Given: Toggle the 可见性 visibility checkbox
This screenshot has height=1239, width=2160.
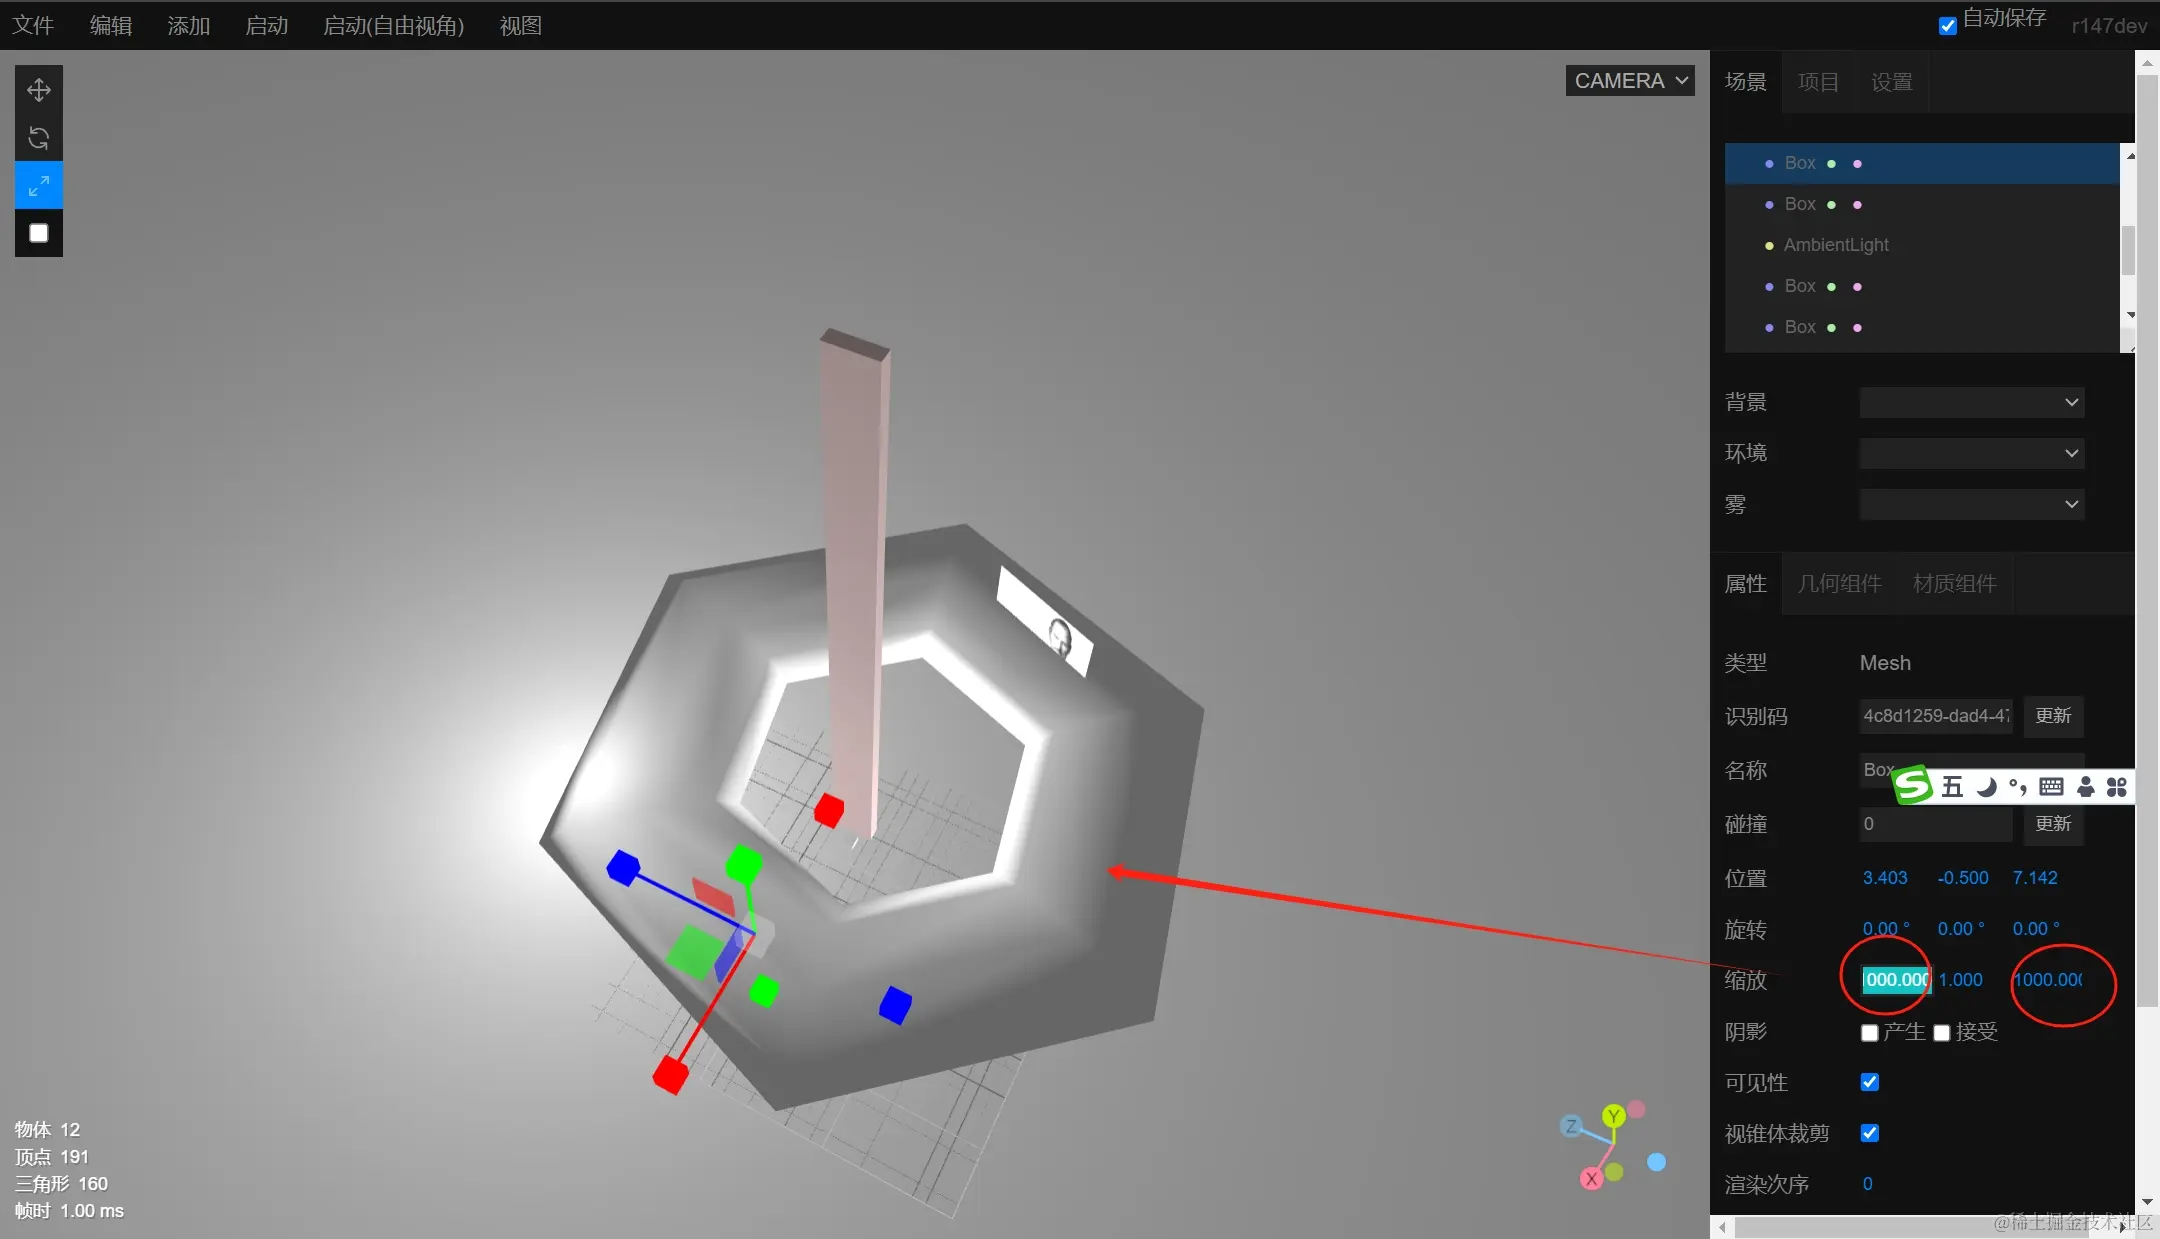Looking at the screenshot, I should tap(1869, 1082).
